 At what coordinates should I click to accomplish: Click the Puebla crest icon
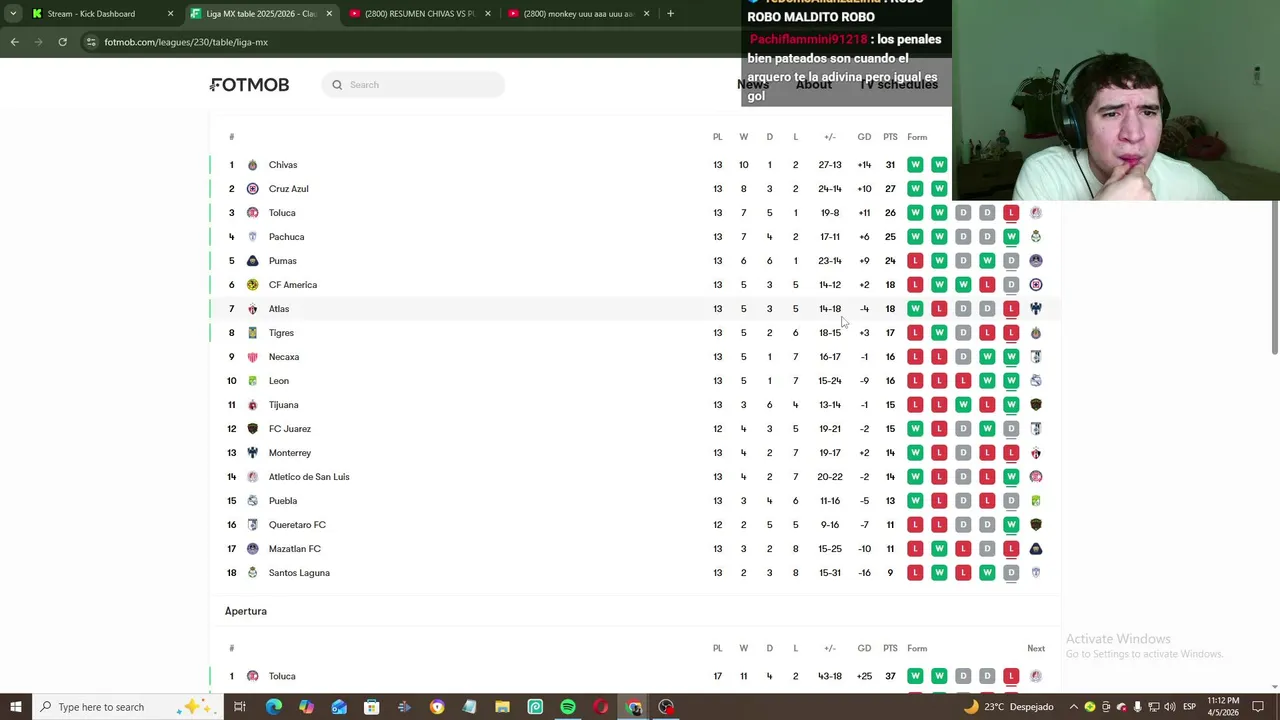252,501
